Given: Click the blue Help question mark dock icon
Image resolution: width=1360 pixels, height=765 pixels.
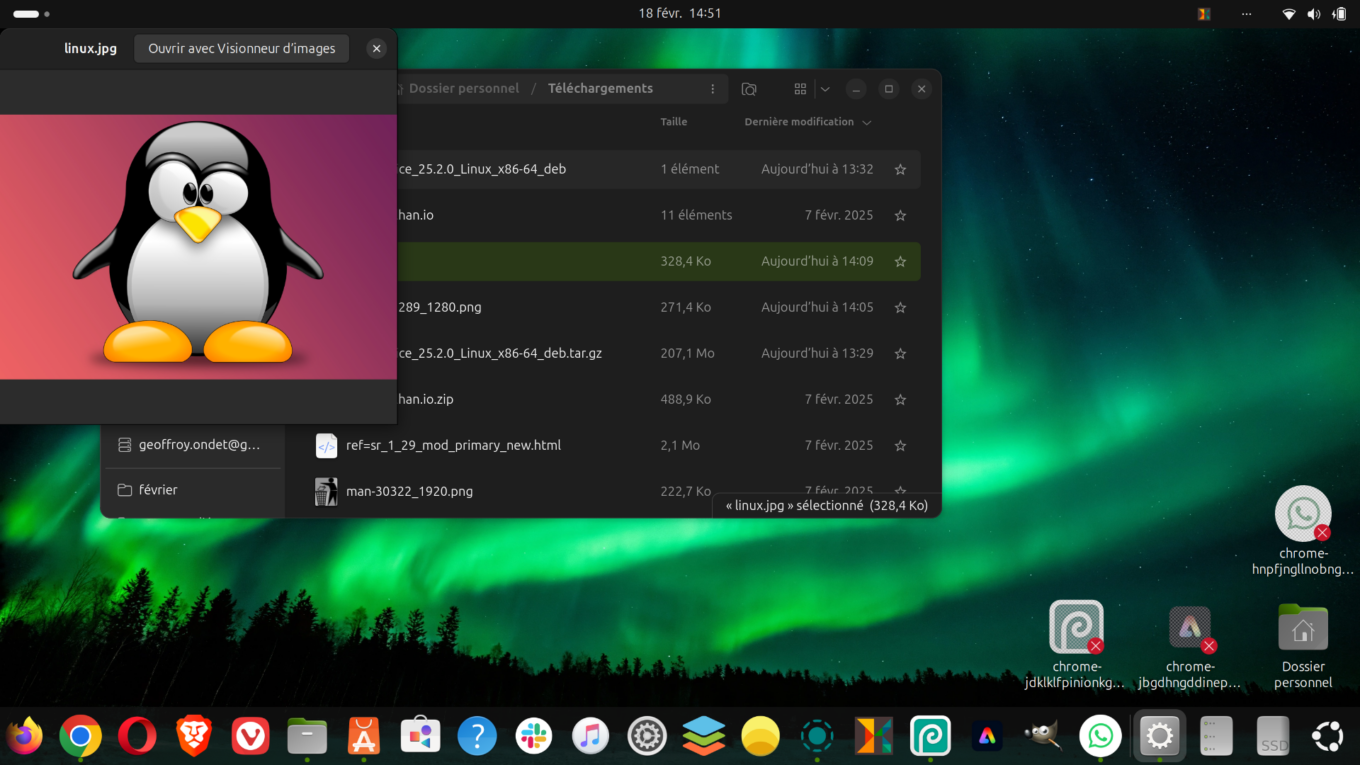Looking at the screenshot, I should tap(477, 737).
